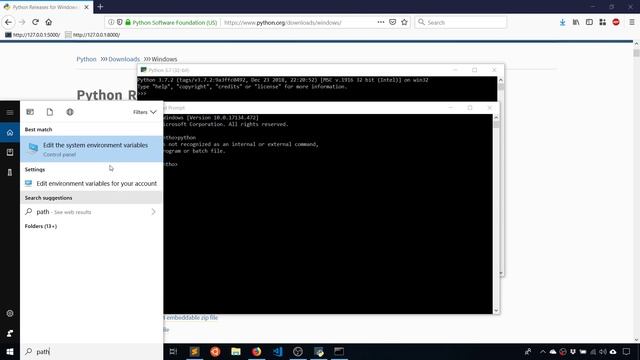
Task: Expand the path suggestion arrow
Action: click(x=153, y=212)
